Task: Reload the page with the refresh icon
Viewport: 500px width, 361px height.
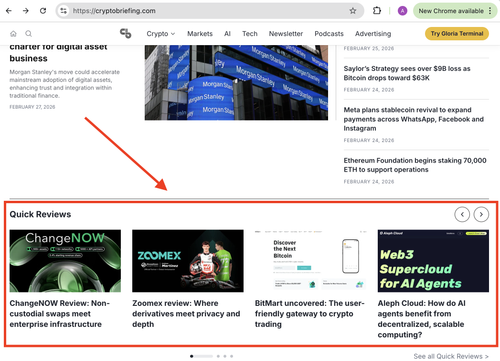Action: tap(43, 11)
